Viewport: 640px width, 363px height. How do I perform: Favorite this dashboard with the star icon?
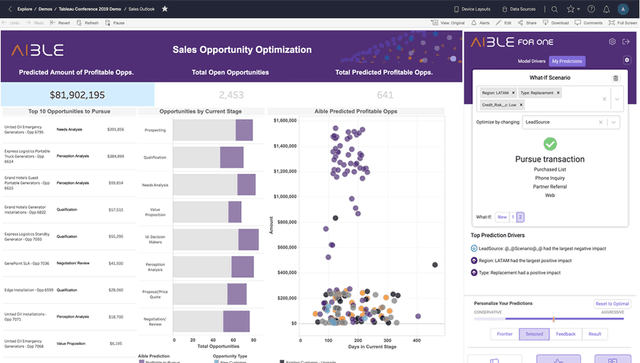[x=164, y=9]
